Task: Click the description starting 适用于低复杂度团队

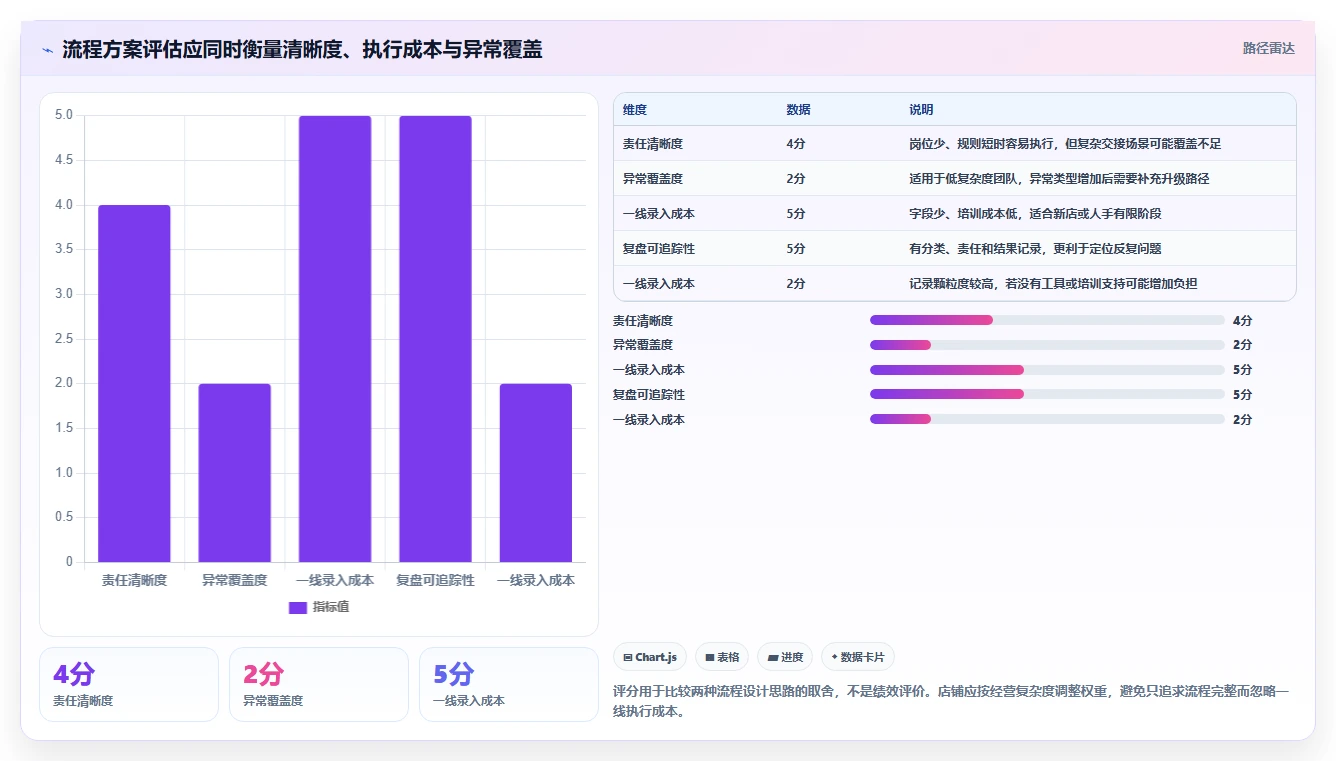Action: point(1060,179)
